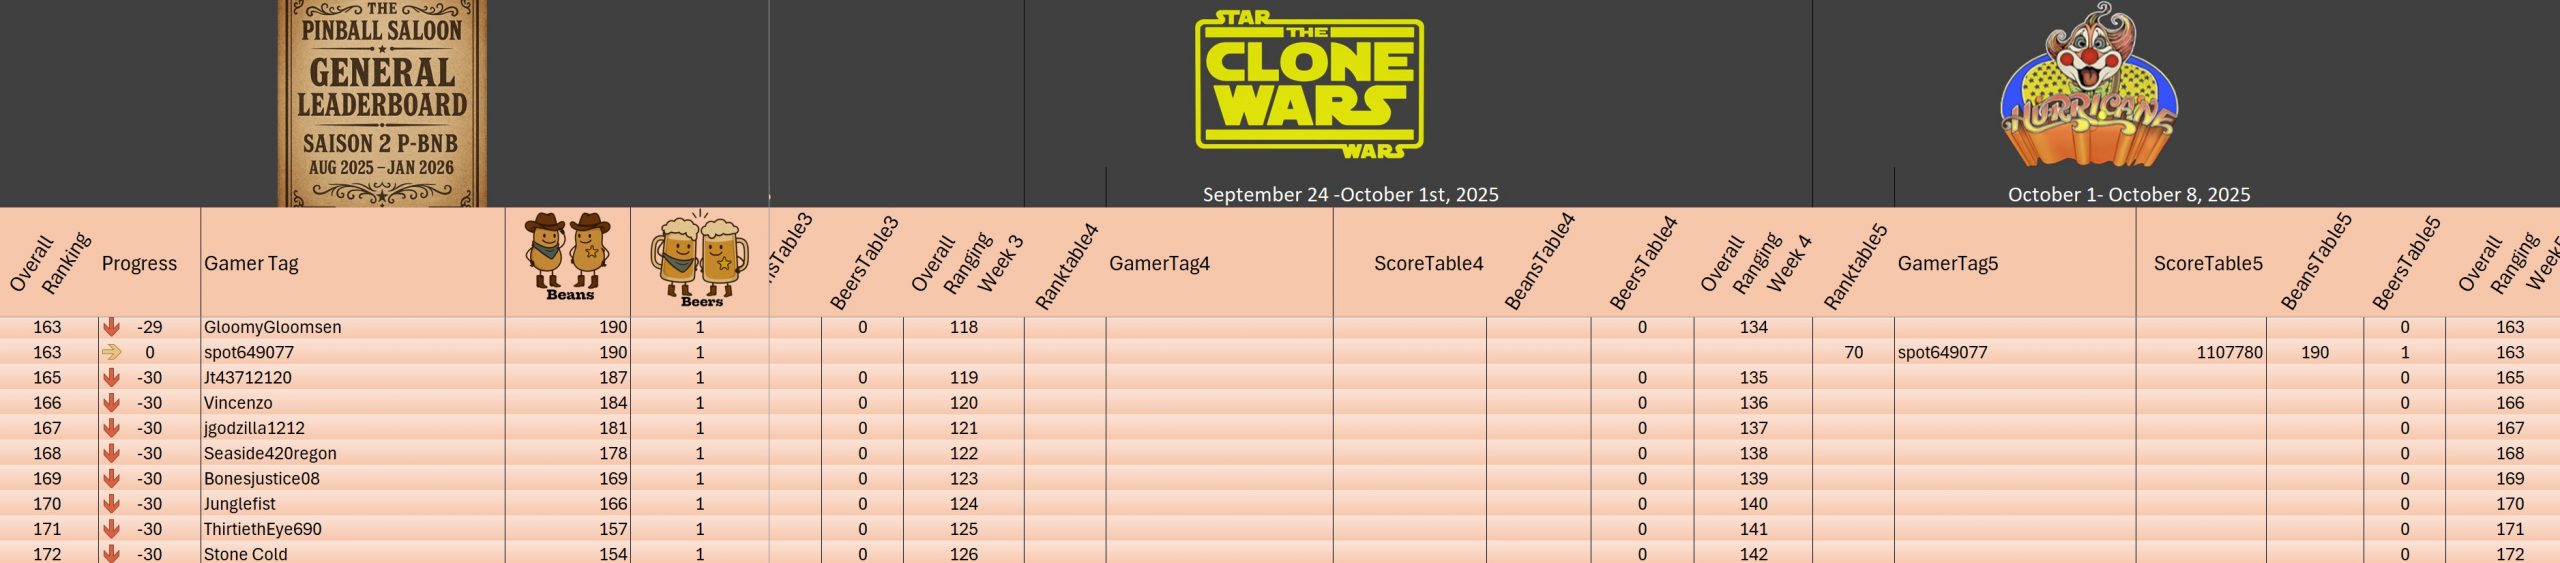2560x563 pixels.
Task: Select the Progress column header
Action: (139, 263)
